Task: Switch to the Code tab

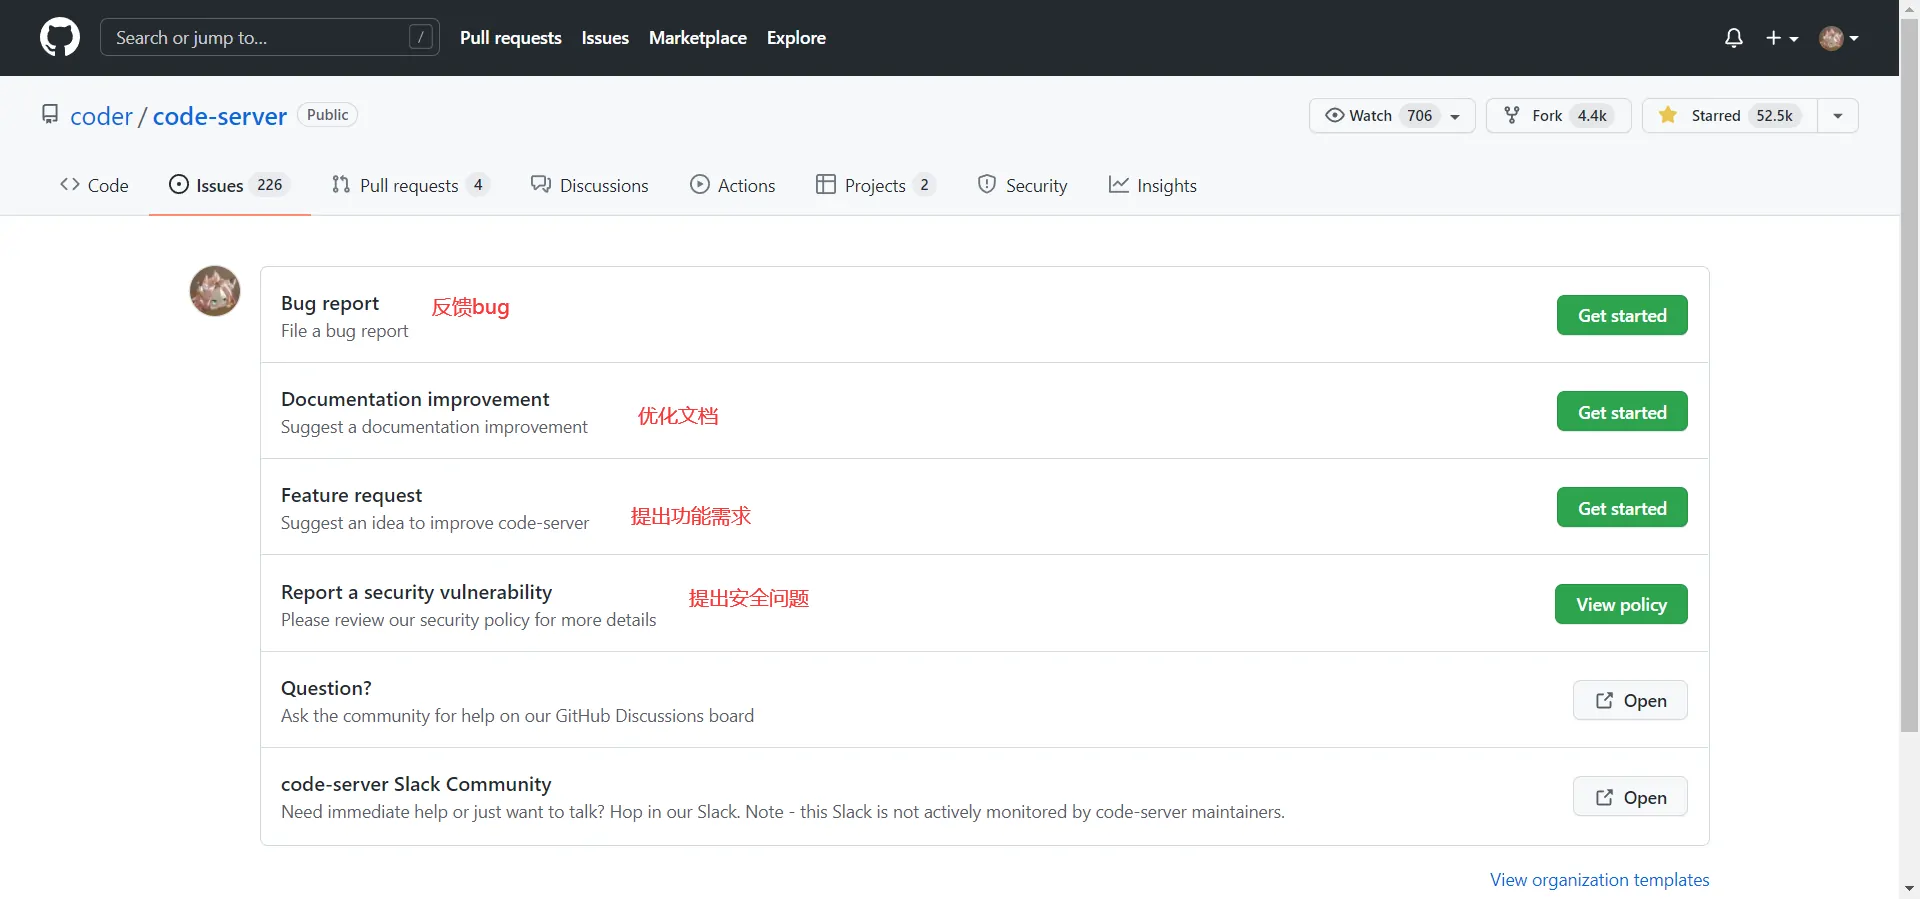Action: [94, 185]
